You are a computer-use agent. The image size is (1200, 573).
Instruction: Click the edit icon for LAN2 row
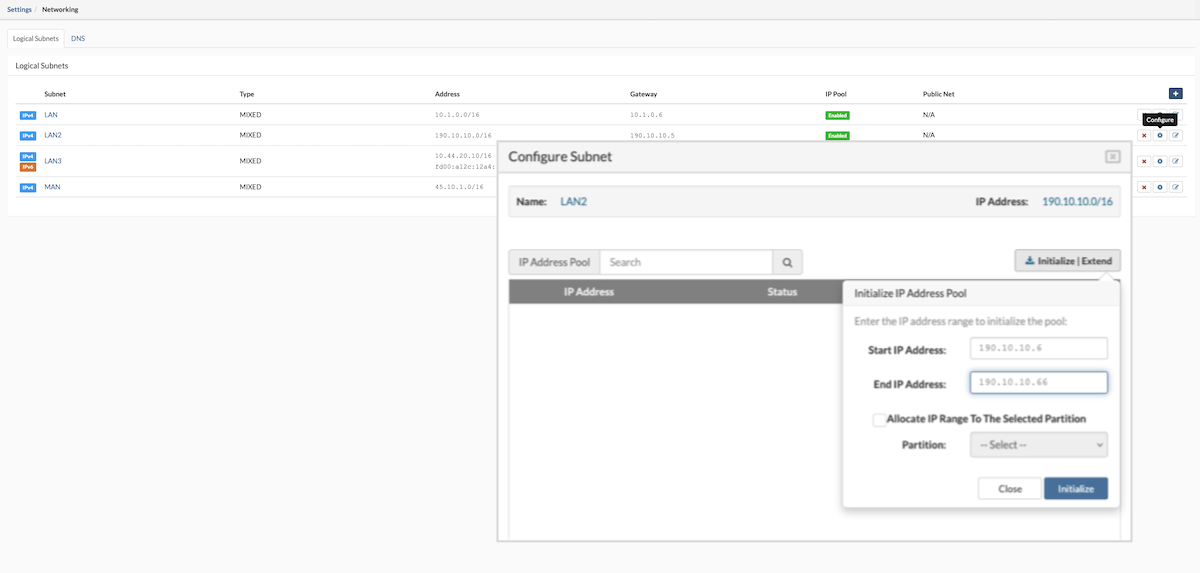1176,135
